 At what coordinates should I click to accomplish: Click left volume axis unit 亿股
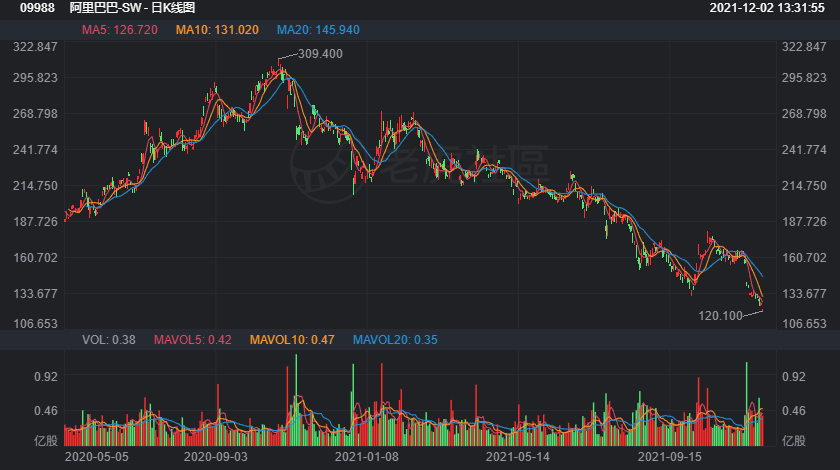pos(46,441)
